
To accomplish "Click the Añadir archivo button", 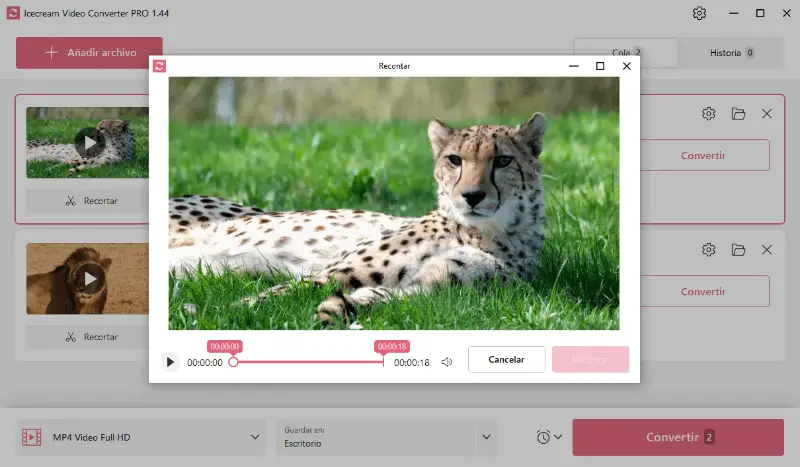I will (89, 53).
